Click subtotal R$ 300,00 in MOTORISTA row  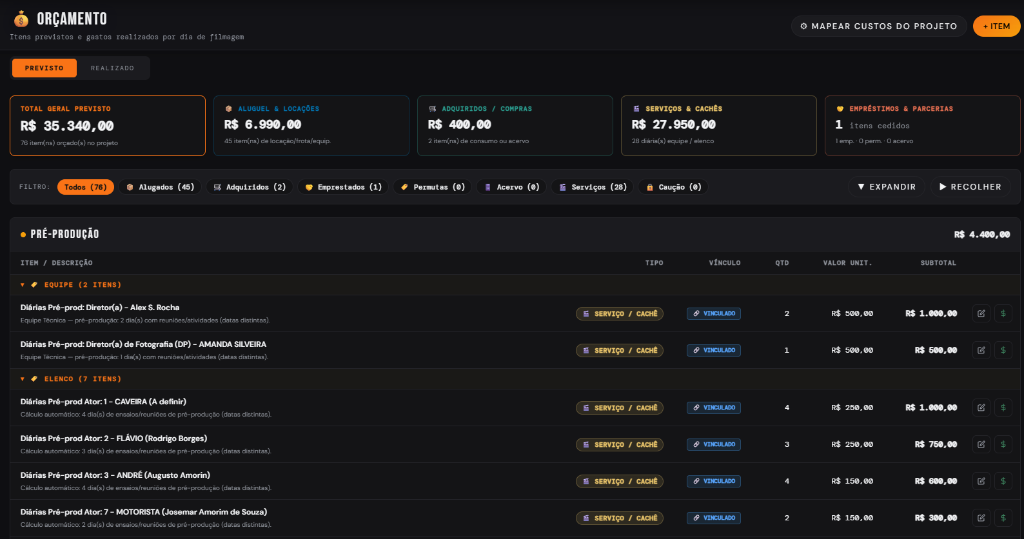pos(936,517)
